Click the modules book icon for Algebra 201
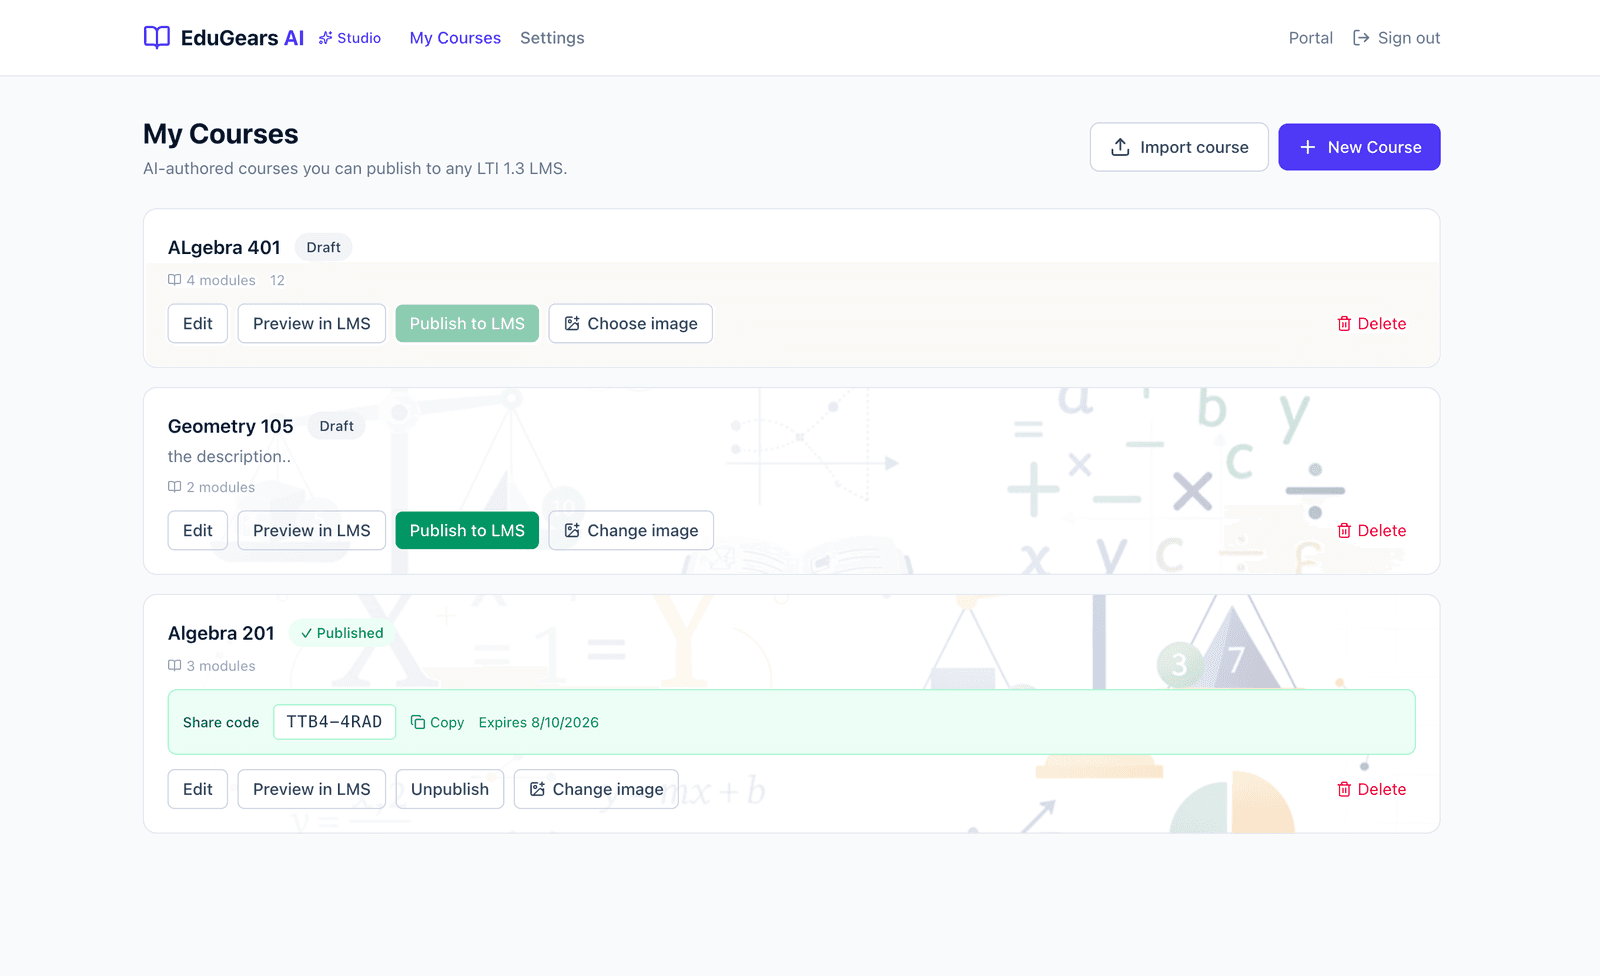The image size is (1600, 976). coord(175,666)
